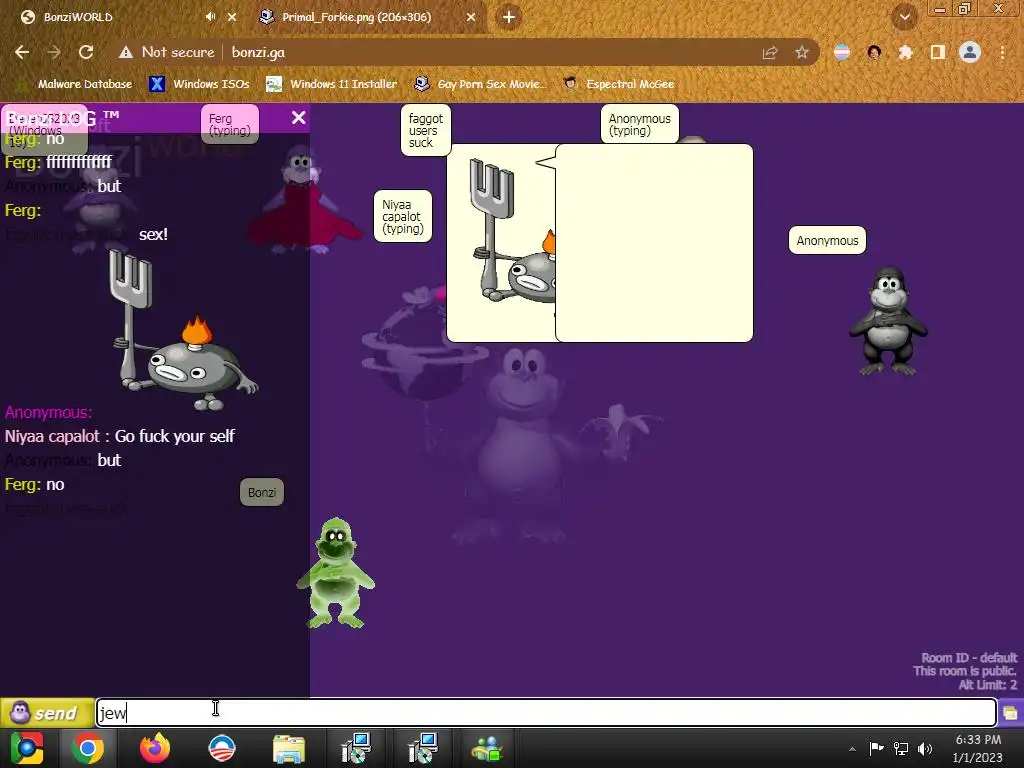This screenshot has width=1024, height=768.
Task: Open the Action Center flag icon
Action: 876,748
